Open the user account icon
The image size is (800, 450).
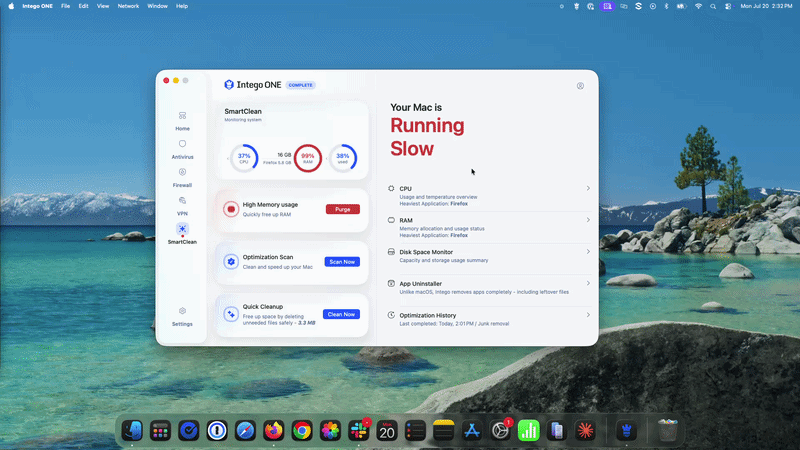click(580, 86)
